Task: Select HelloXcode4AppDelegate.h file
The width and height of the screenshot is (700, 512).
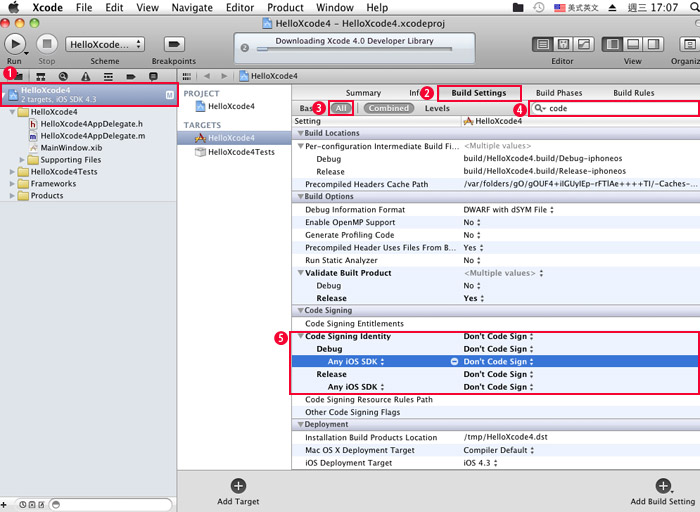Action: (92, 124)
